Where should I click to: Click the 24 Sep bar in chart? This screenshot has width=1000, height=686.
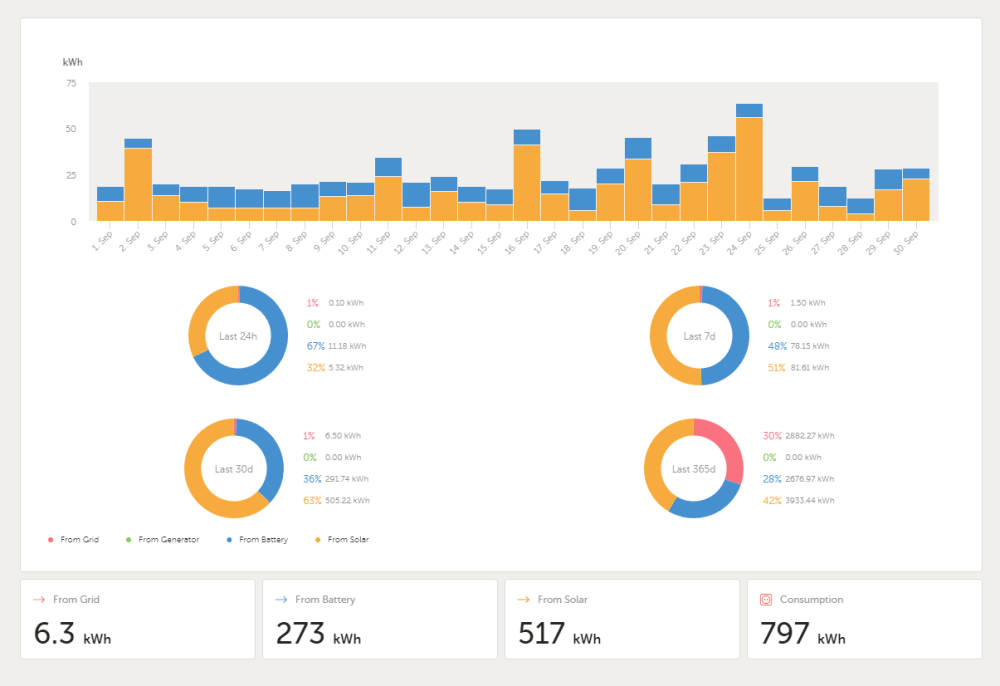tap(749, 163)
